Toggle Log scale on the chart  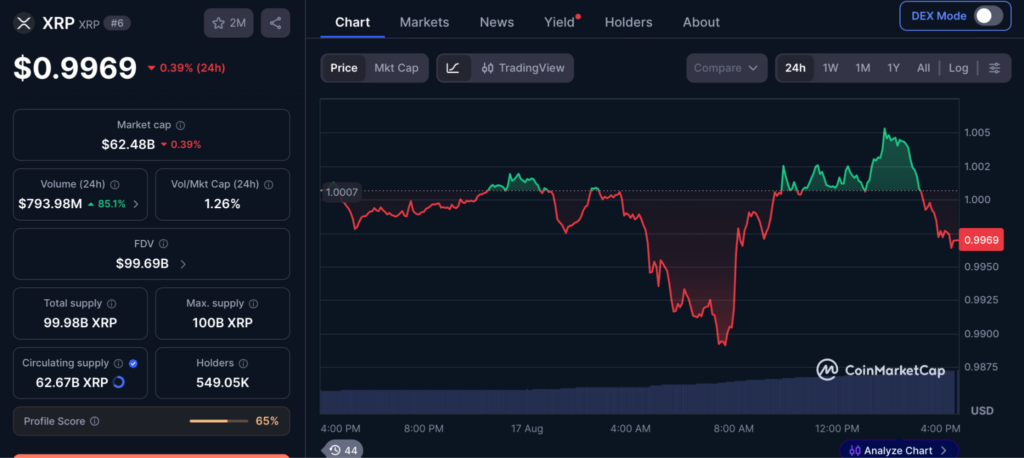point(959,68)
